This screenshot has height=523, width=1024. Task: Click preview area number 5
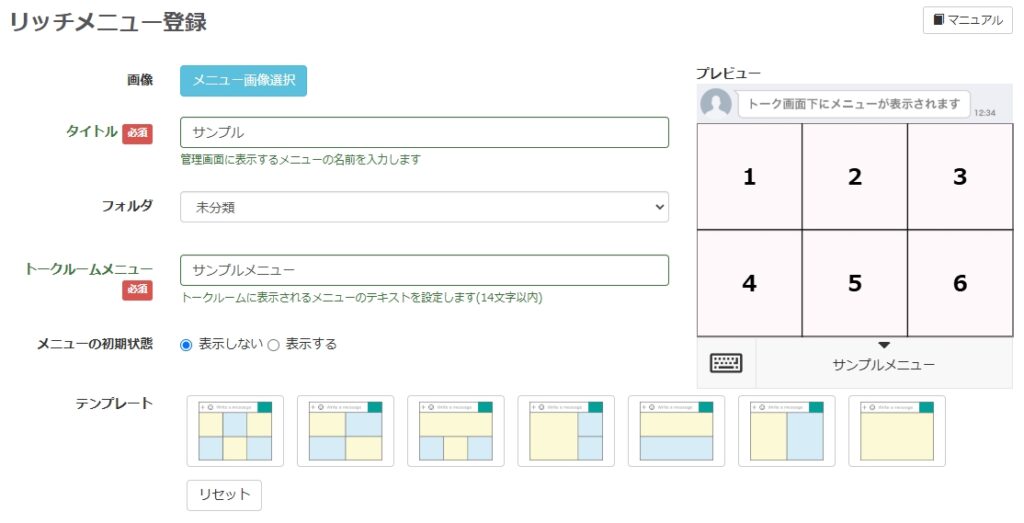(x=854, y=283)
